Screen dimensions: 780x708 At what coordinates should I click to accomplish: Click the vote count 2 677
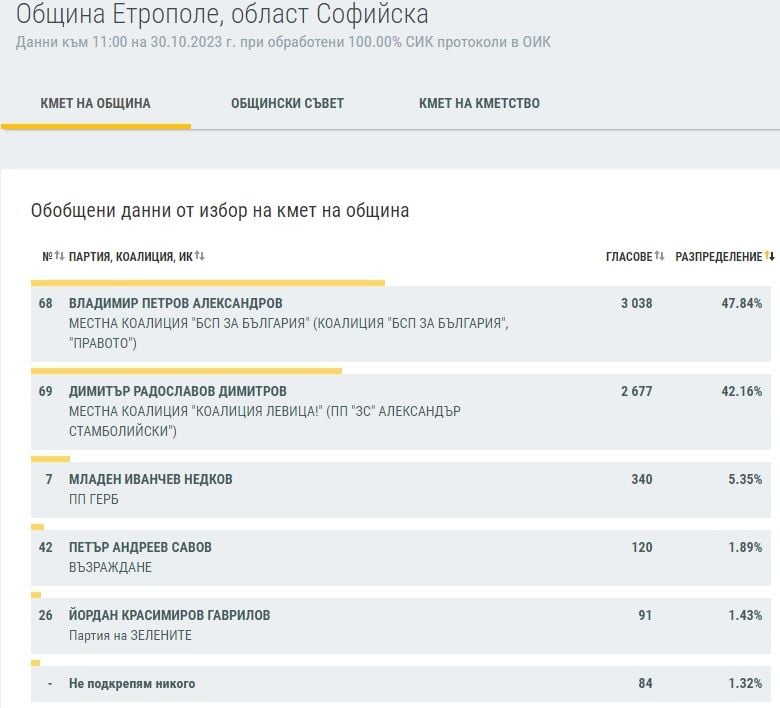point(637,391)
